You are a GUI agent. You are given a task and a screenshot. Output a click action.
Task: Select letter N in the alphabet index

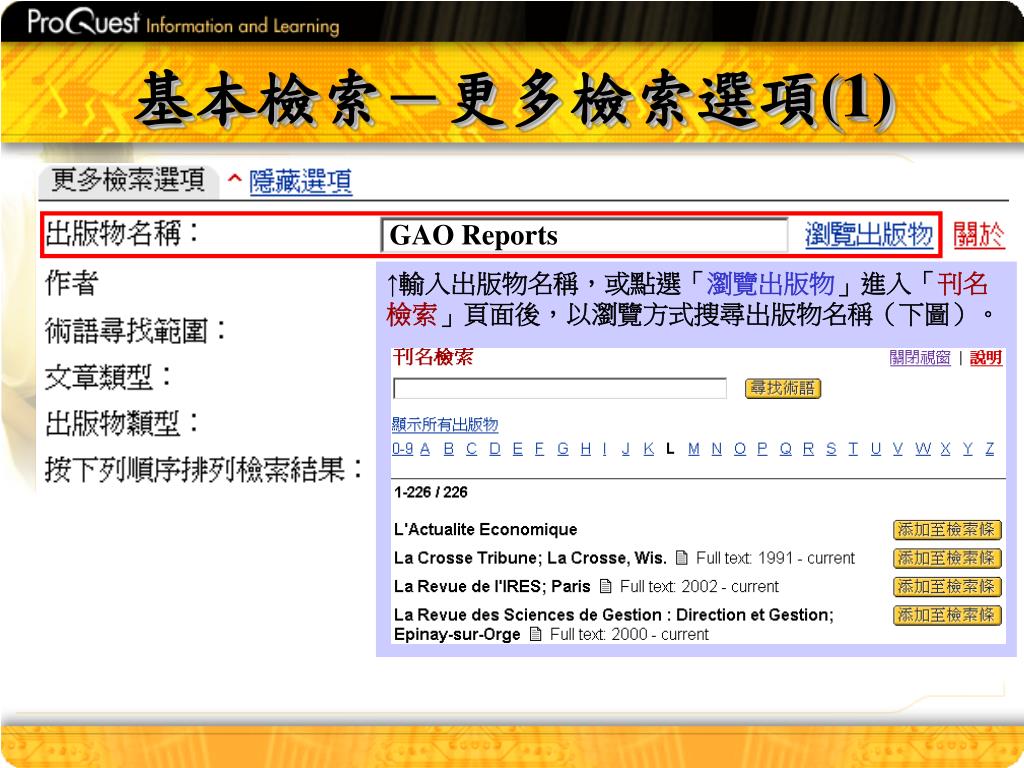[717, 449]
